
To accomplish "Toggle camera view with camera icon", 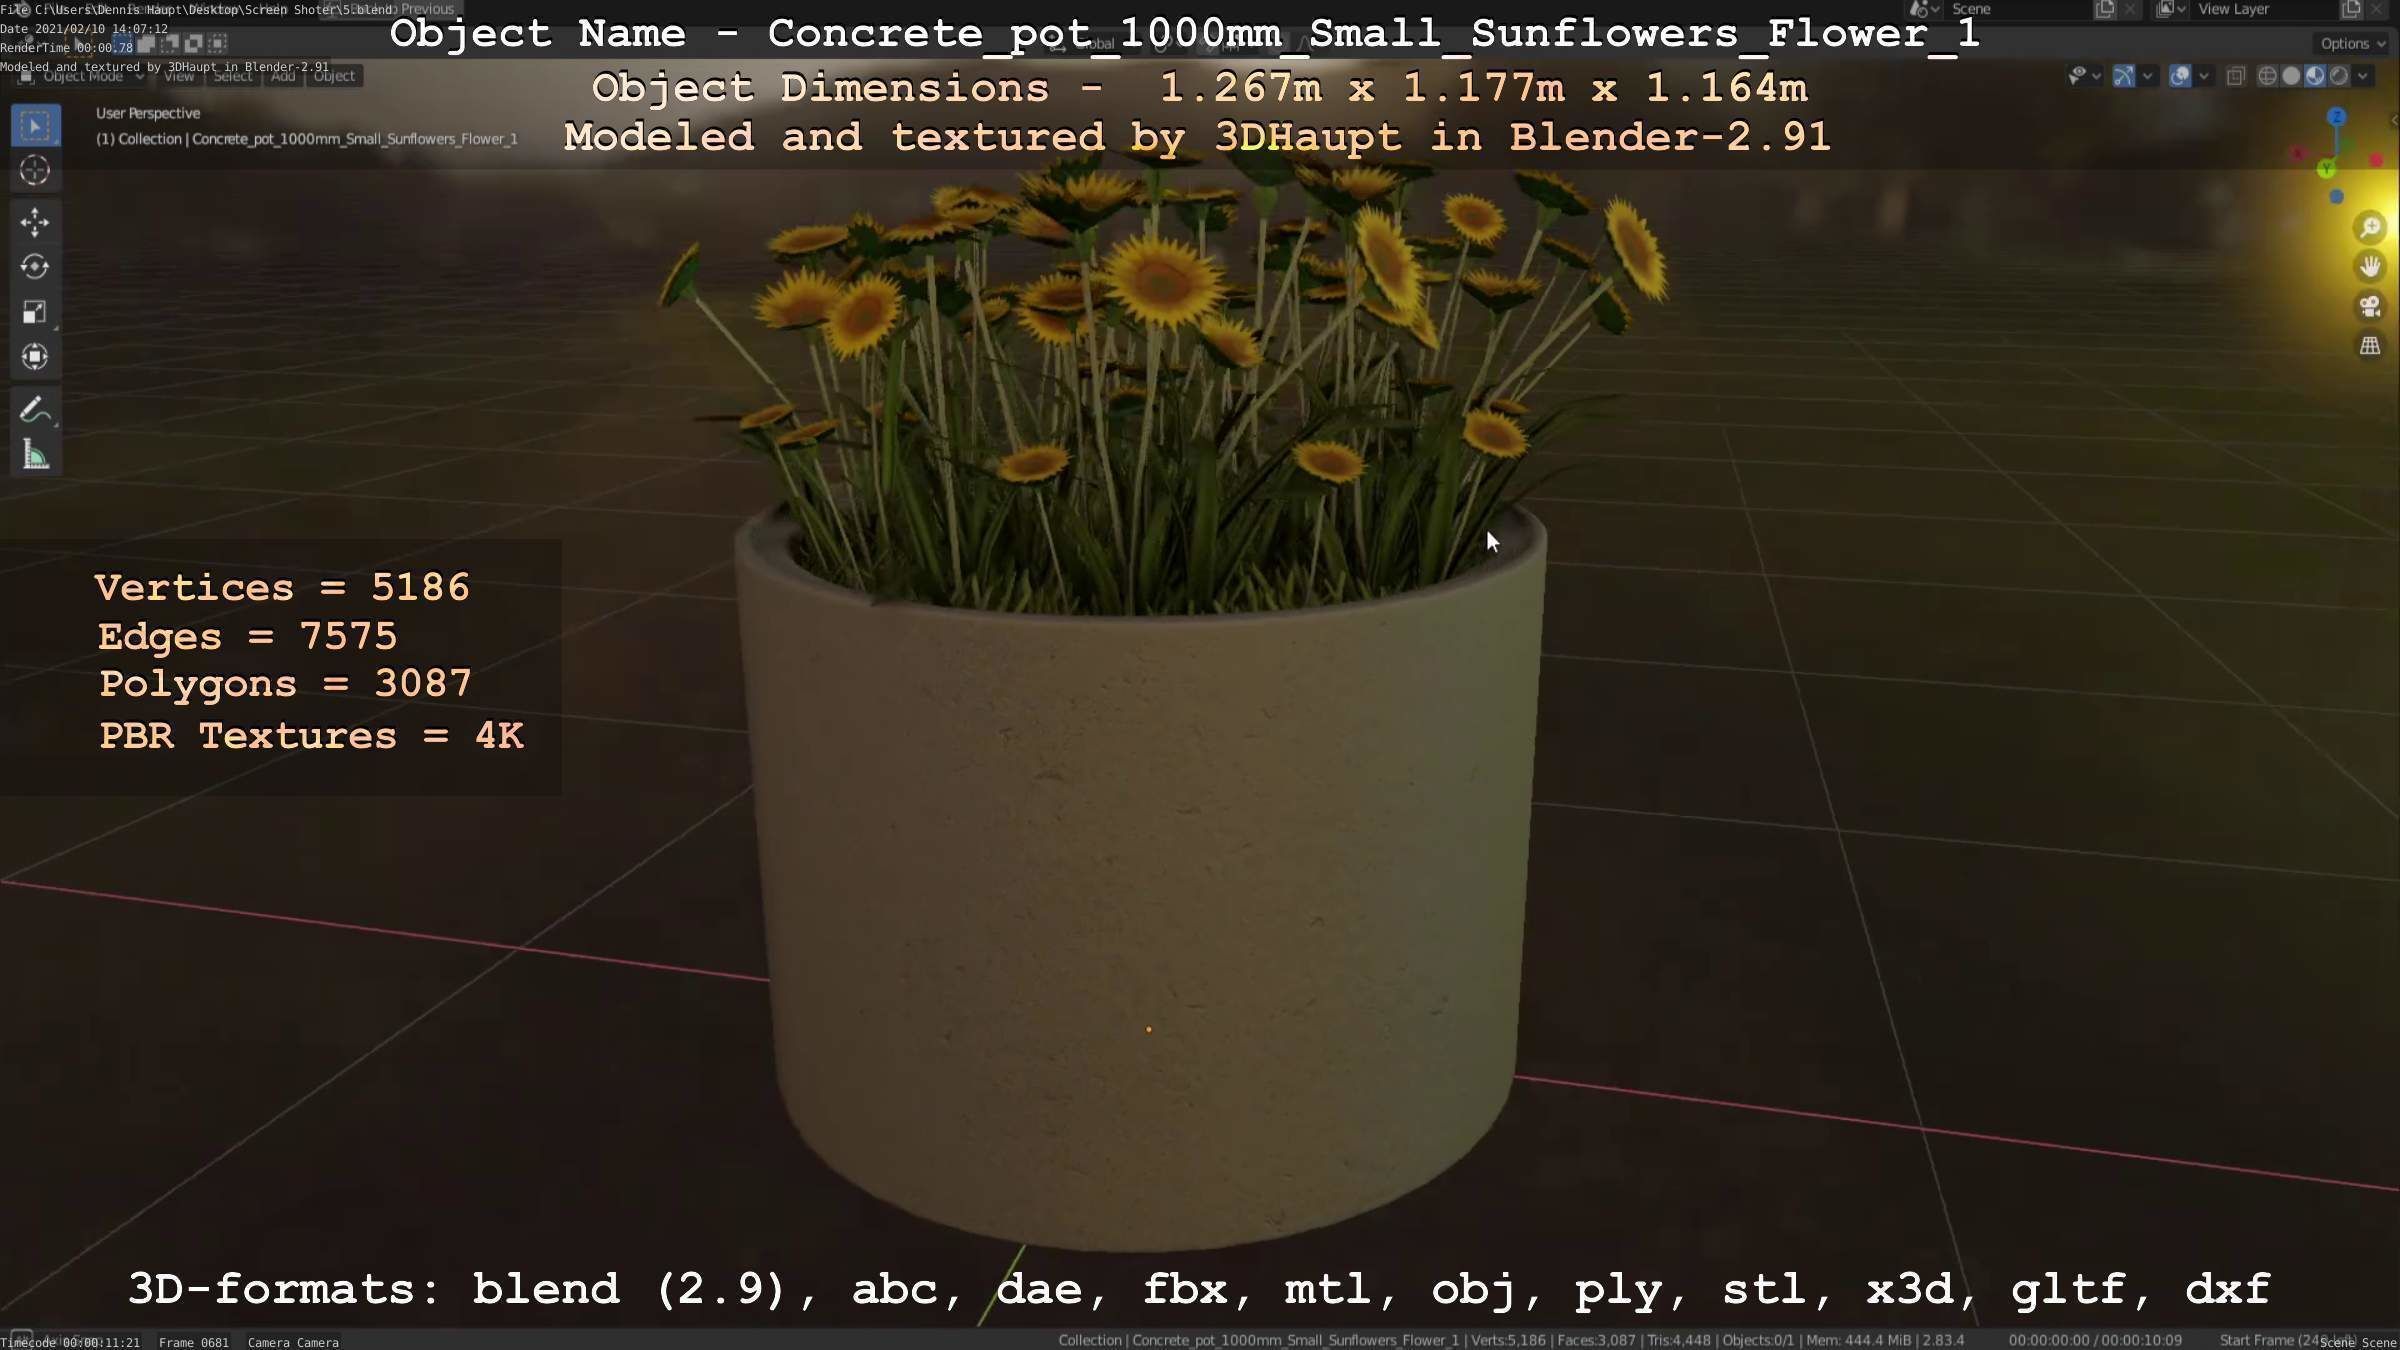I will point(2369,306).
